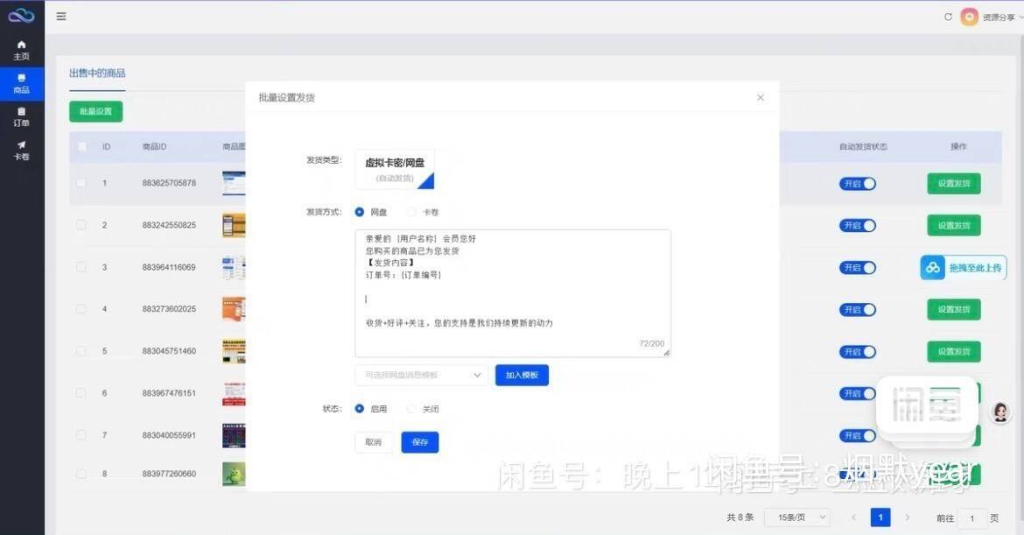Select the 网盘 delivery method radio
The height and width of the screenshot is (535, 1024).
pyautogui.click(x=360, y=212)
